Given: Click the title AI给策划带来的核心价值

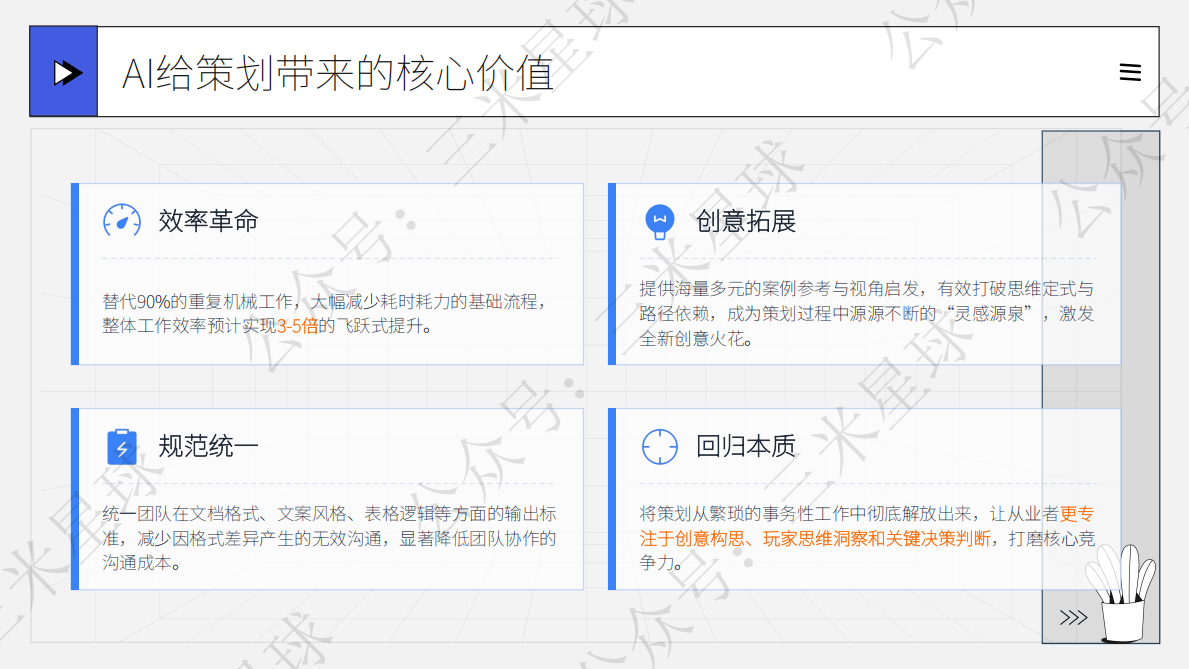Looking at the screenshot, I should pyautogui.click(x=338, y=74).
